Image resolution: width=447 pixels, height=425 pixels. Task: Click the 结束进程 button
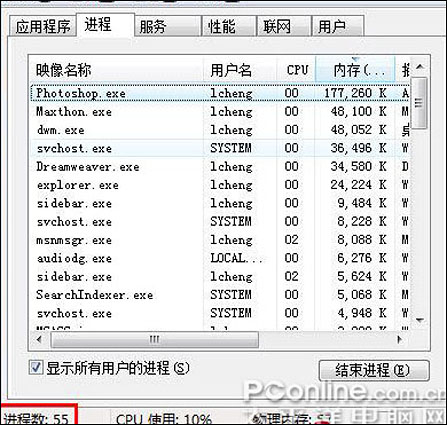(x=374, y=370)
